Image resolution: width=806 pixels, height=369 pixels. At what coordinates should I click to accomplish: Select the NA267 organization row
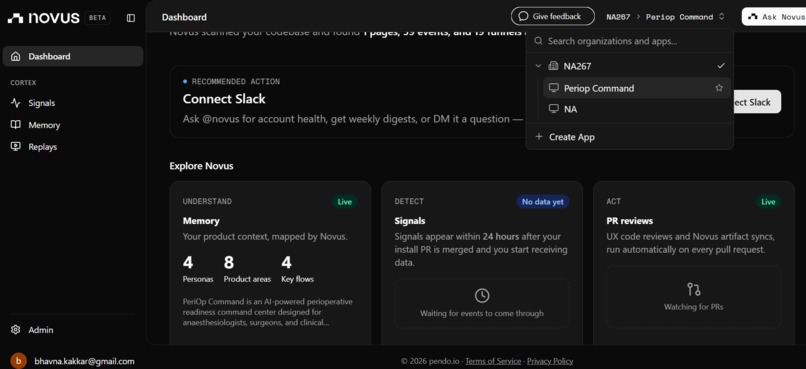[630, 66]
